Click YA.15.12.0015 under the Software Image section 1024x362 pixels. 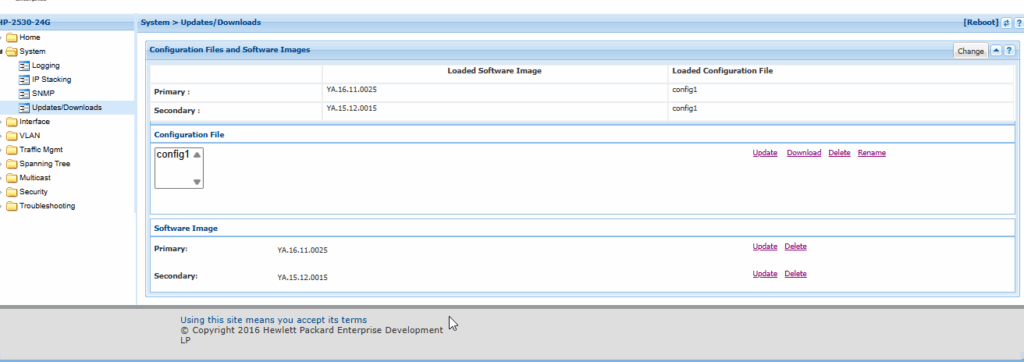point(302,278)
